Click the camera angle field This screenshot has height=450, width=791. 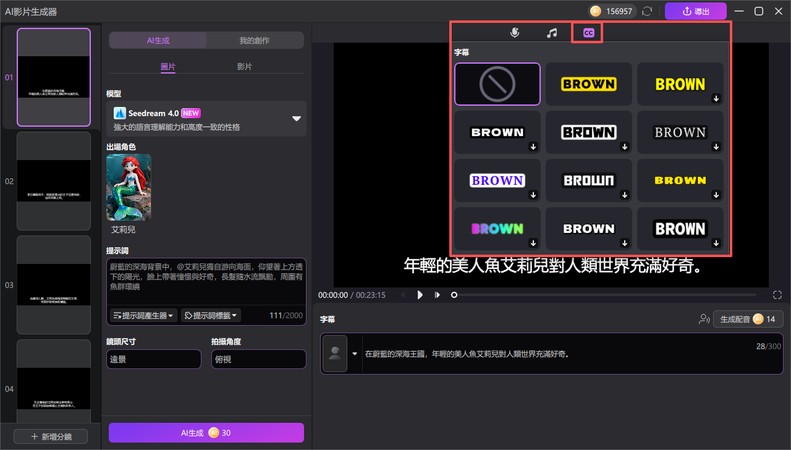coord(258,359)
